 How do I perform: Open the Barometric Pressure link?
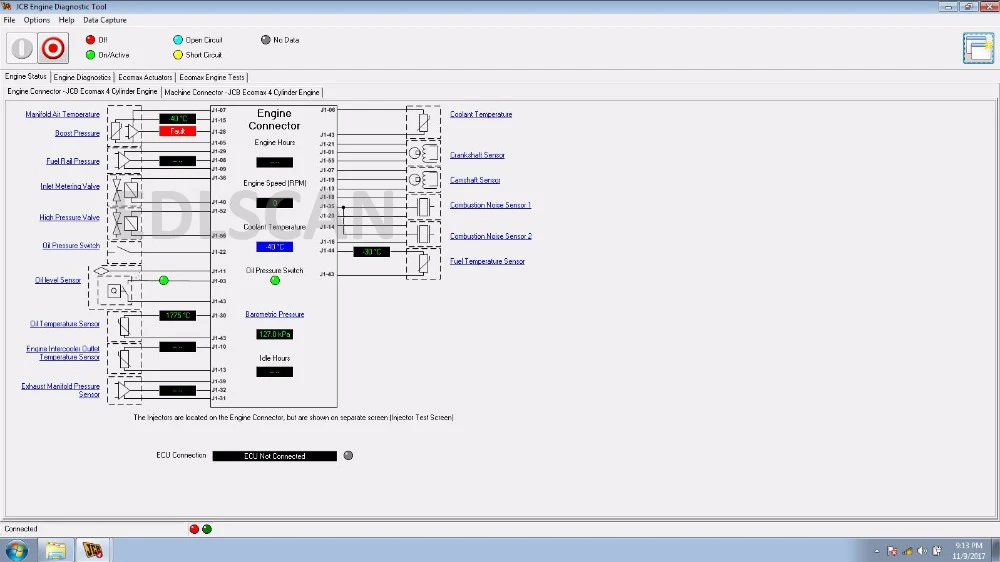point(275,314)
